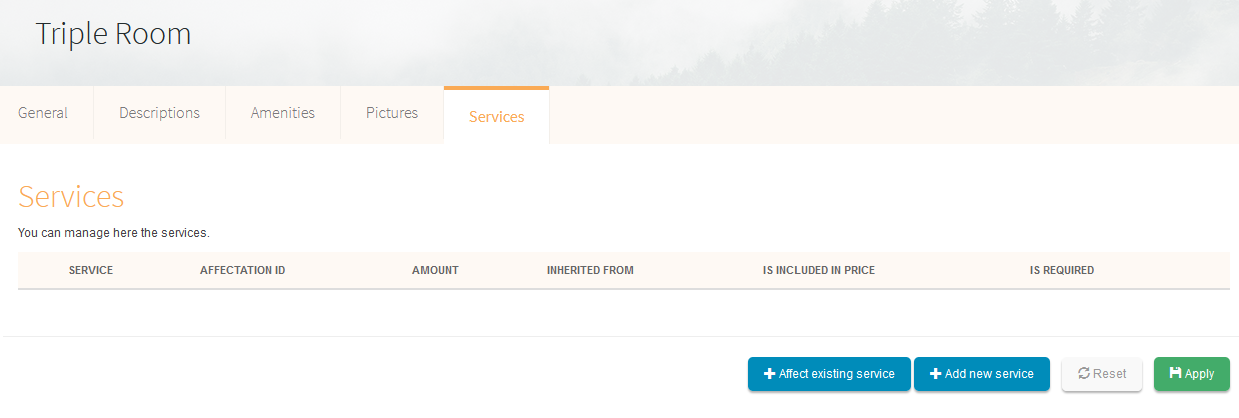Select the Amount column header

[x=435, y=270]
